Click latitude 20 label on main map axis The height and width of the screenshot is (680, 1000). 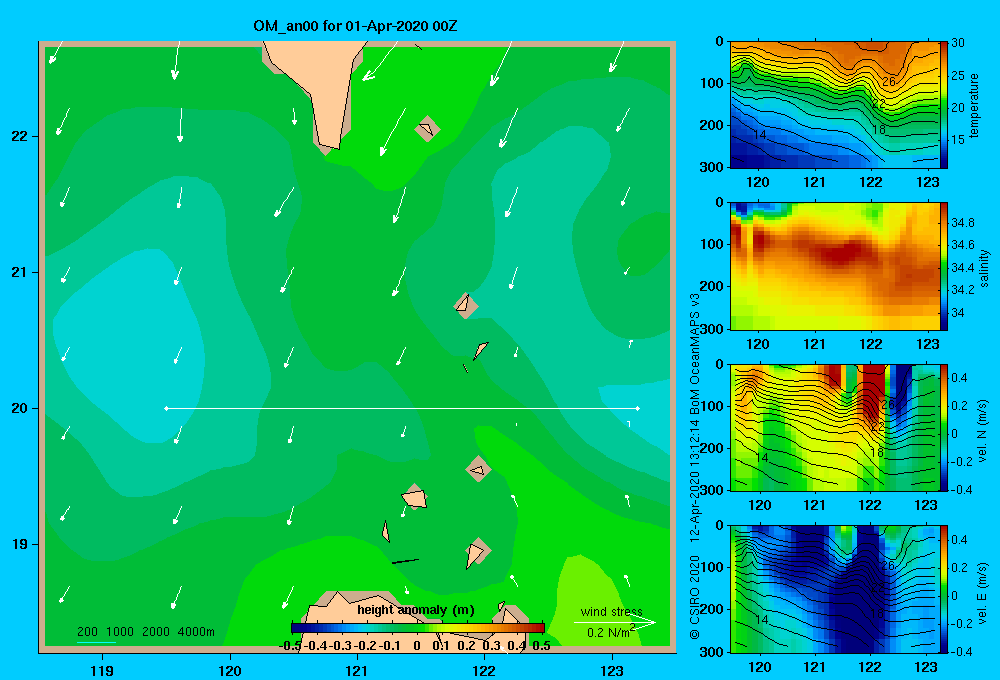point(20,408)
